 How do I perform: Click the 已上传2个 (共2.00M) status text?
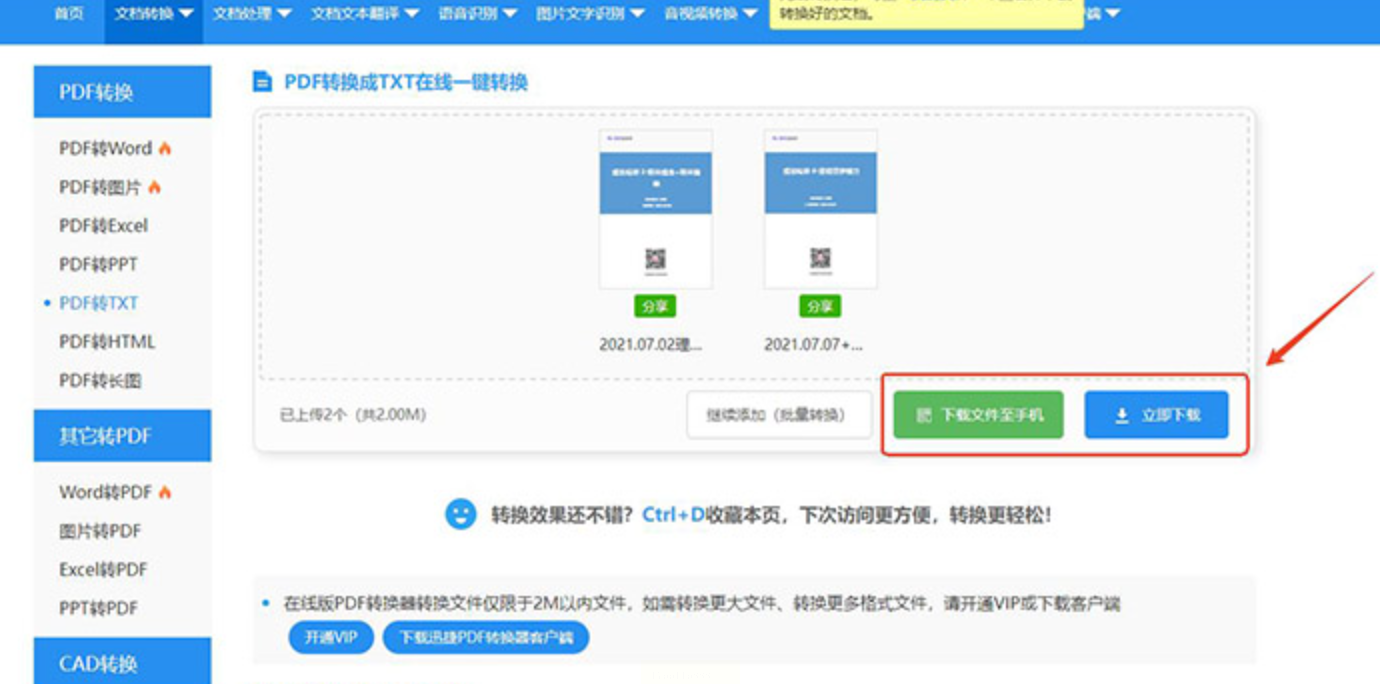353,414
